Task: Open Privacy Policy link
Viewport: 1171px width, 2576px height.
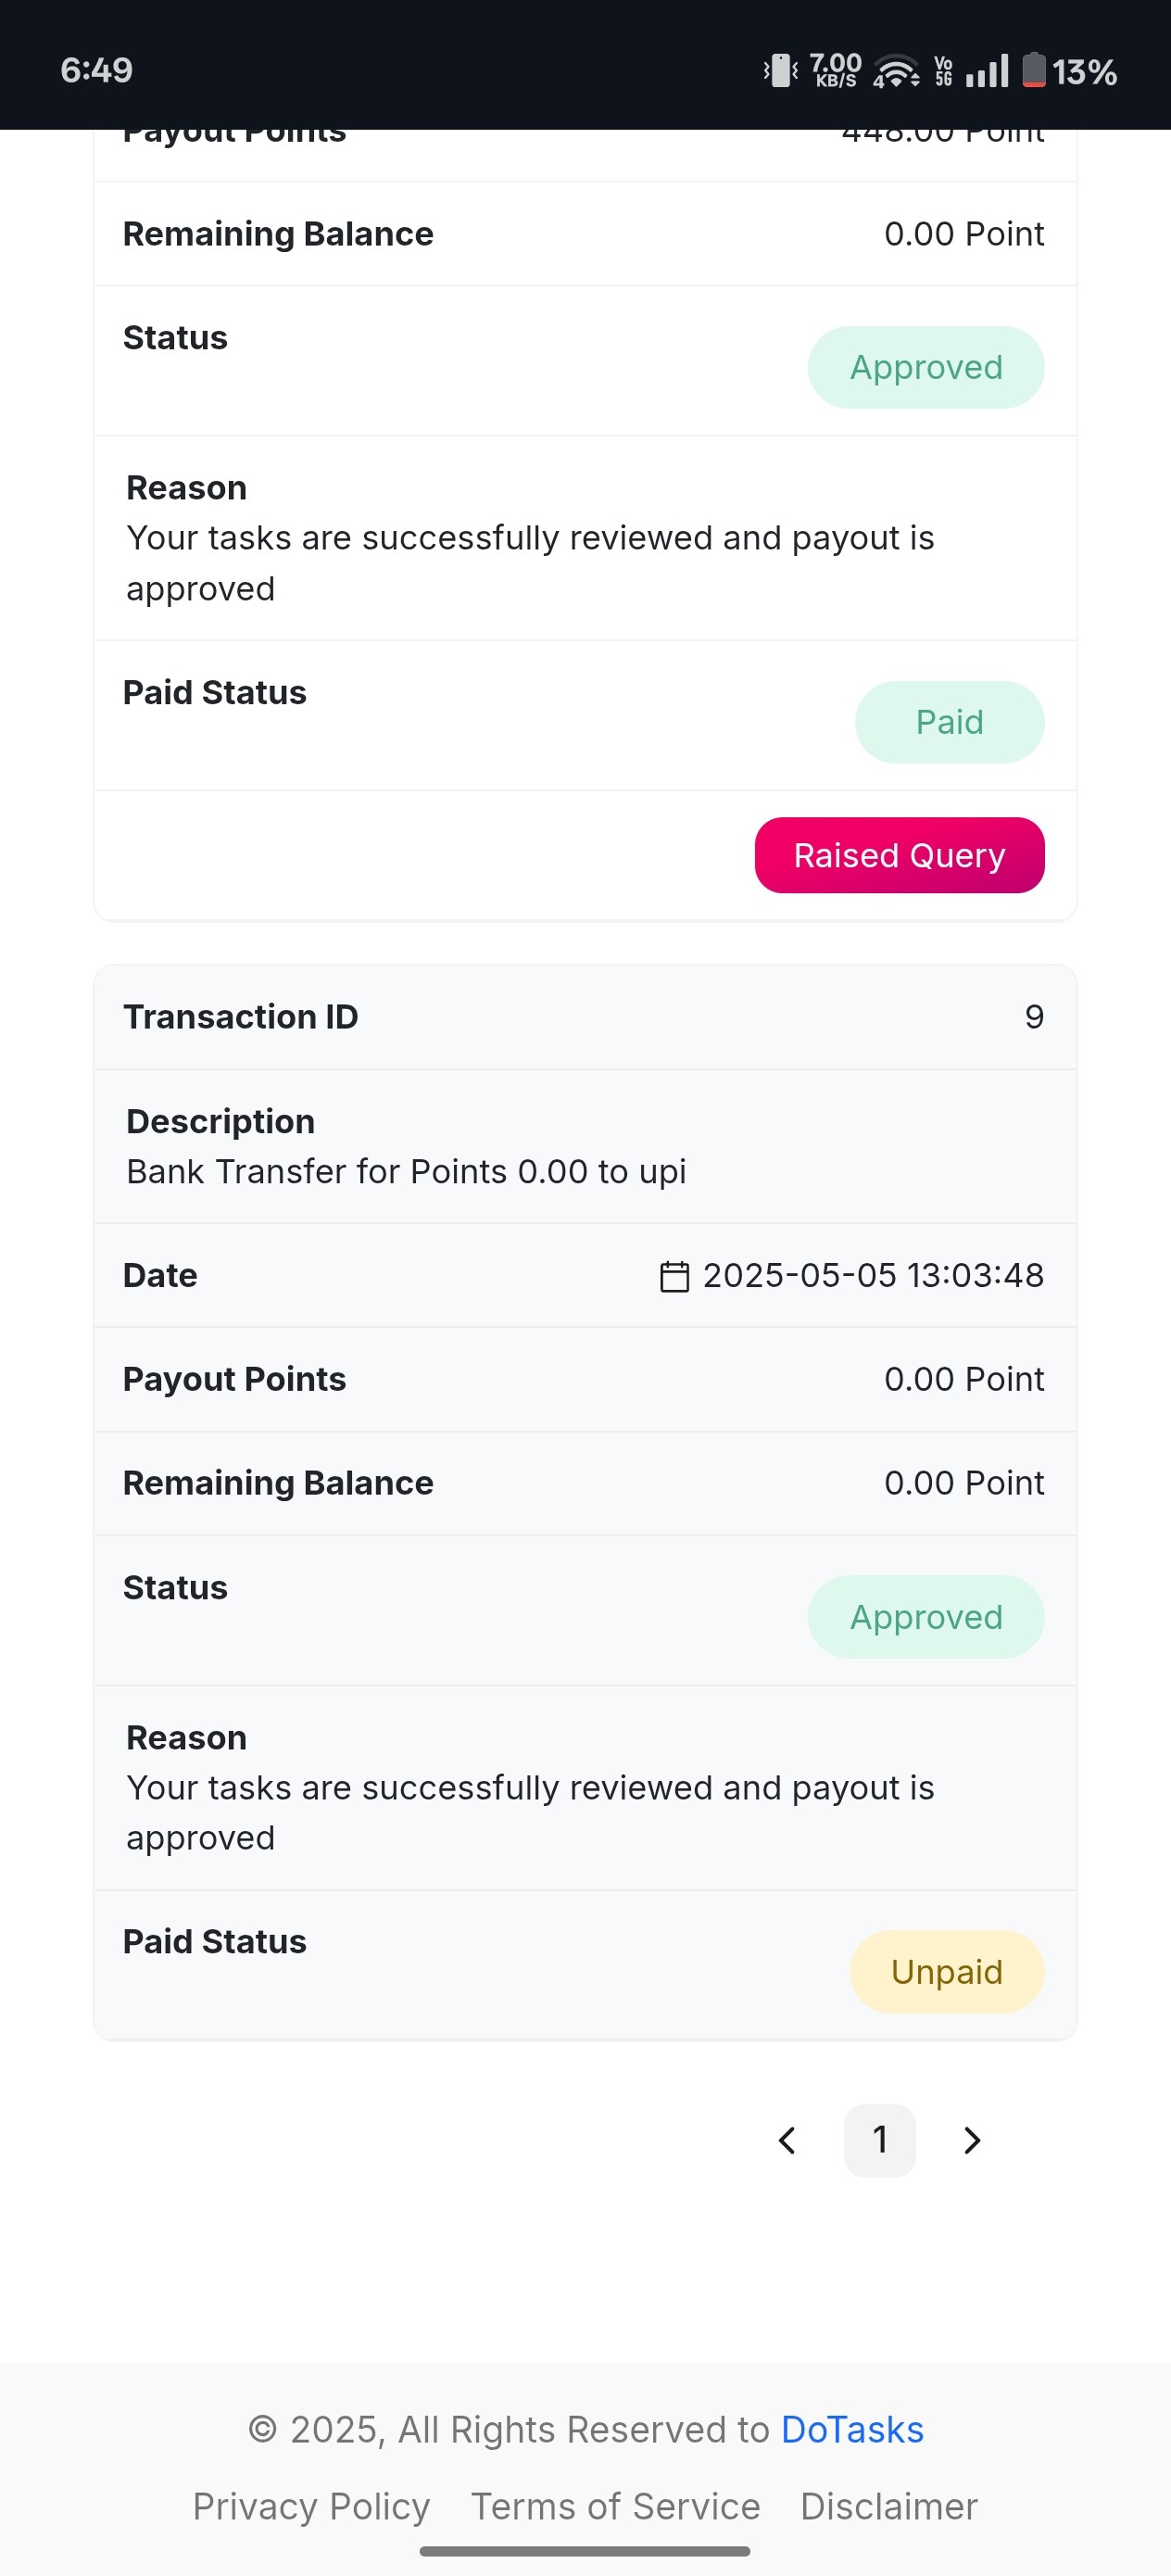Action: (311, 2506)
